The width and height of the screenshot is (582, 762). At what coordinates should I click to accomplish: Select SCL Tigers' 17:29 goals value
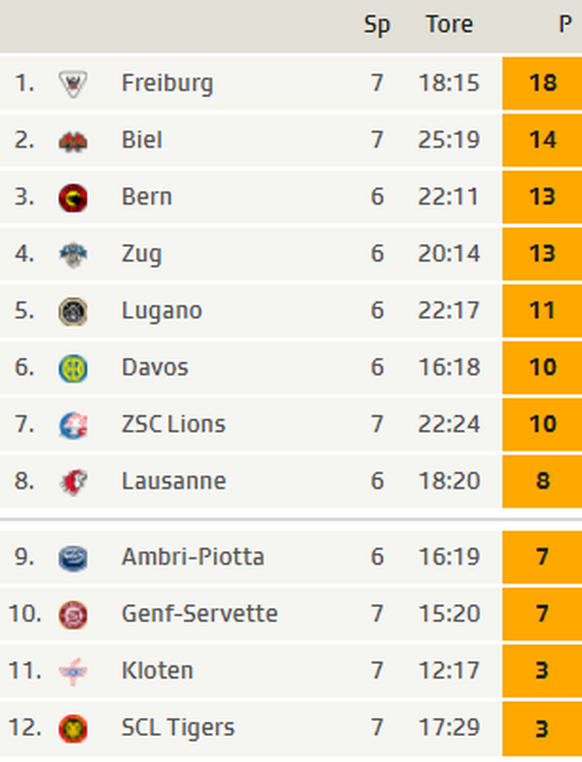449,727
